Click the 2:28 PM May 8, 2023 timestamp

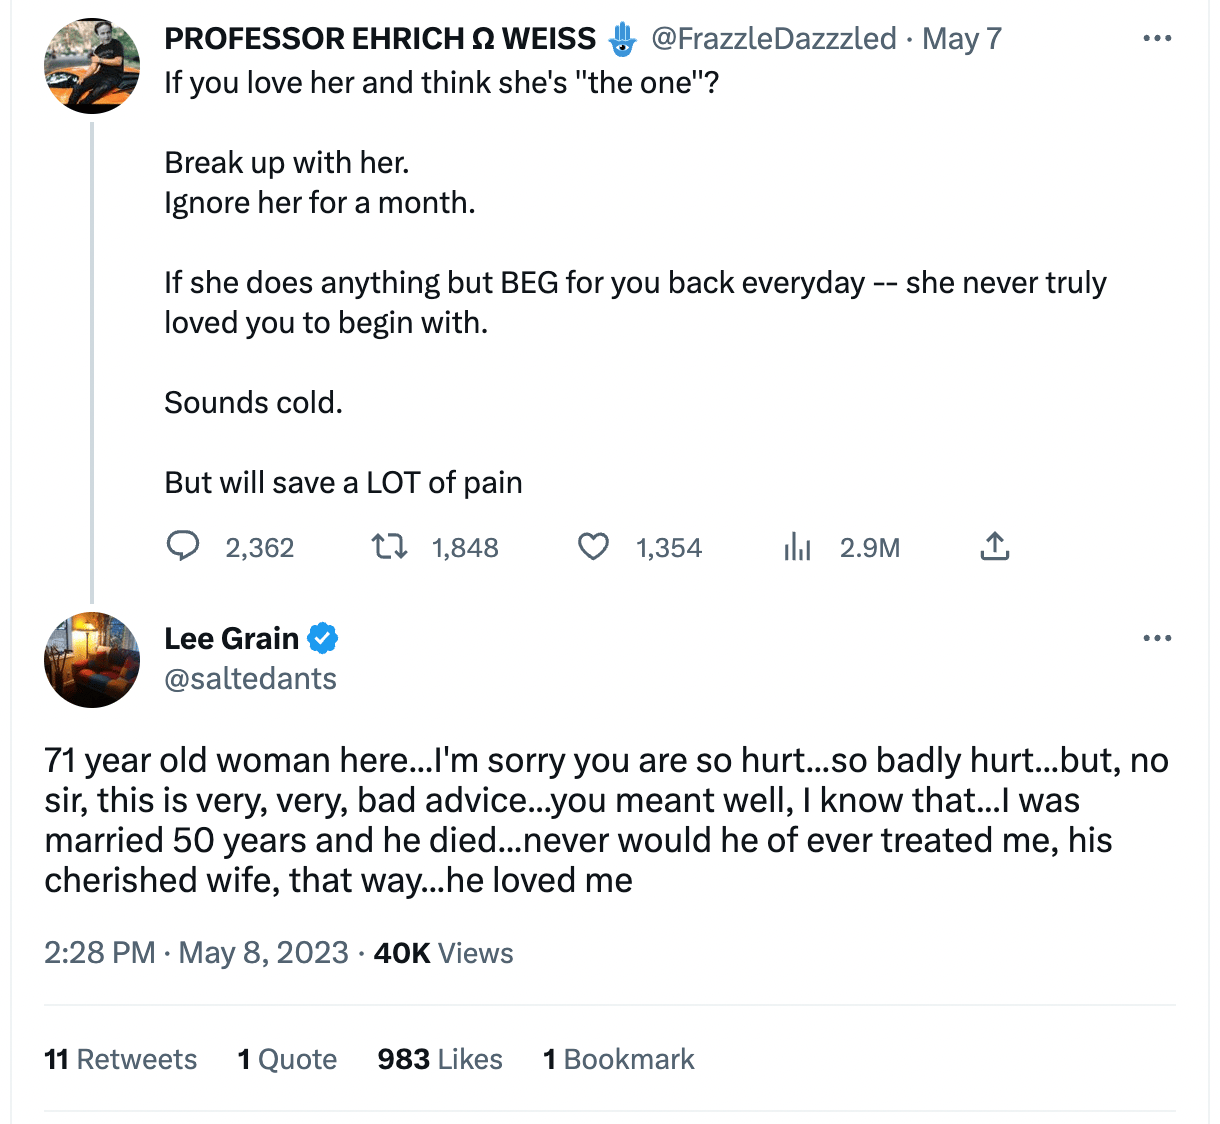[196, 953]
